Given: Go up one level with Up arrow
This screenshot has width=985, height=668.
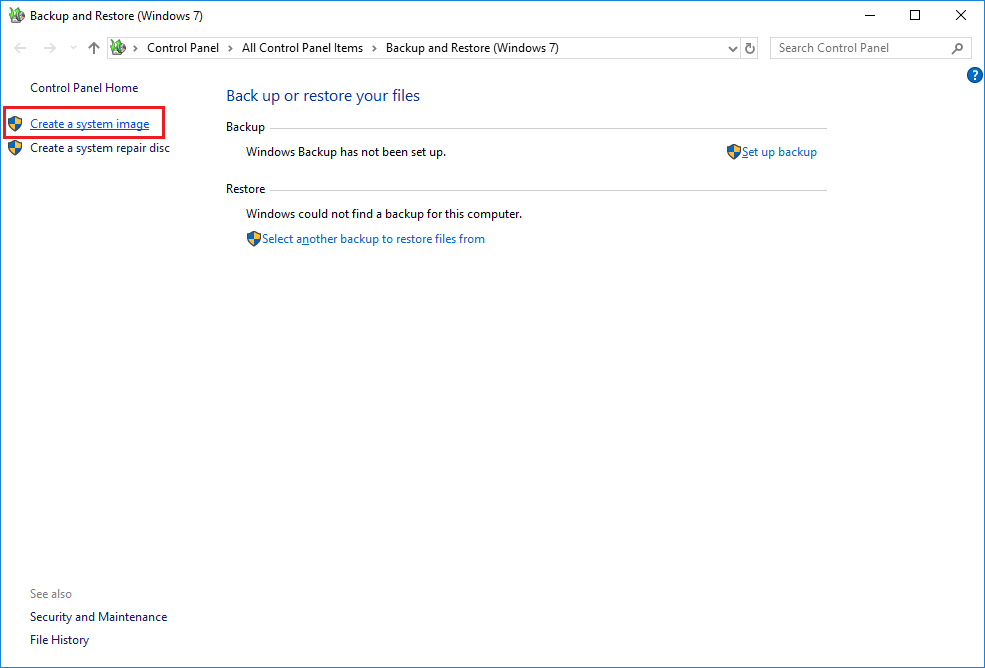Looking at the screenshot, I should (94, 48).
